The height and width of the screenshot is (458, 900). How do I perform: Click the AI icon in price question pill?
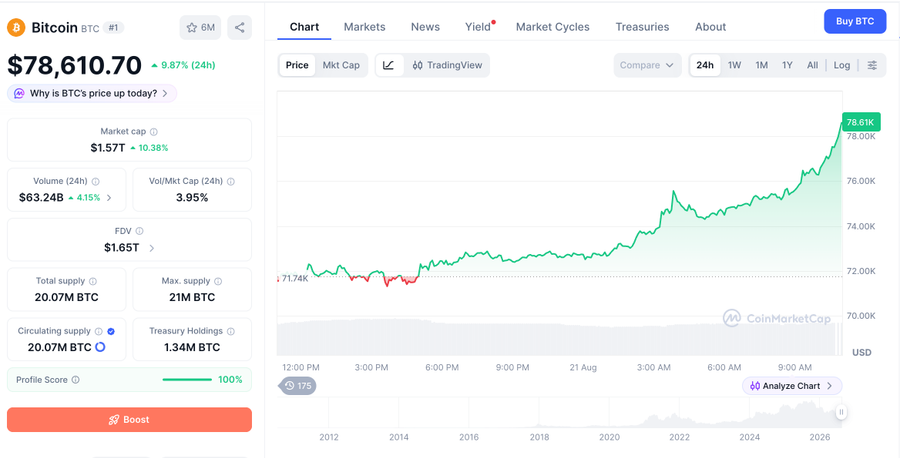pyautogui.click(x=19, y=94)
